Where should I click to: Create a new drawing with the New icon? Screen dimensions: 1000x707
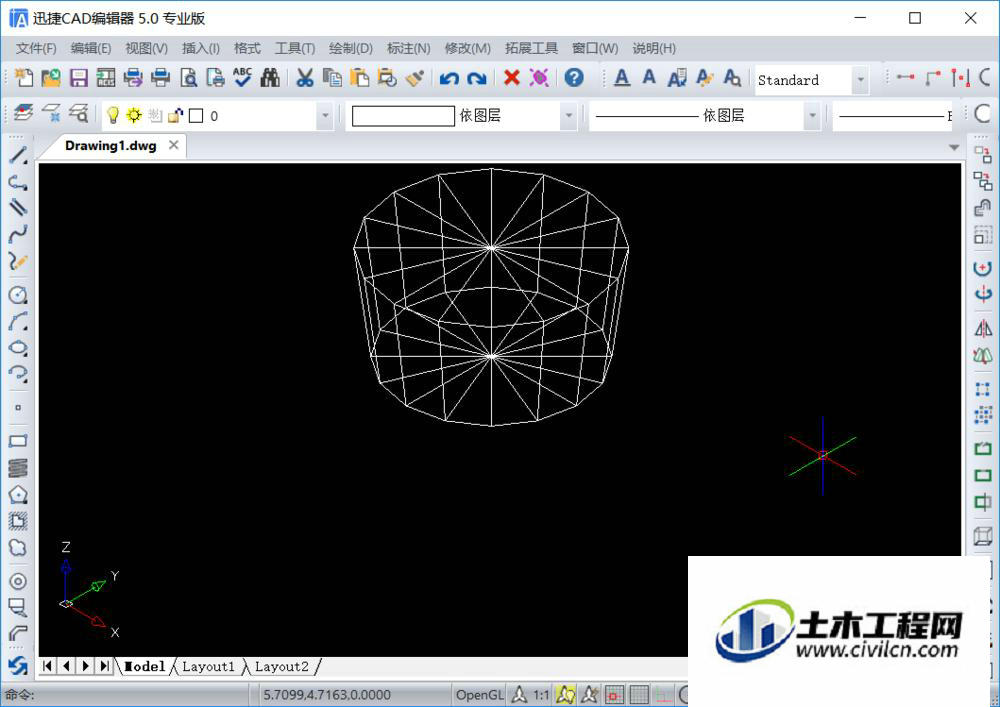tap(24, 78)
